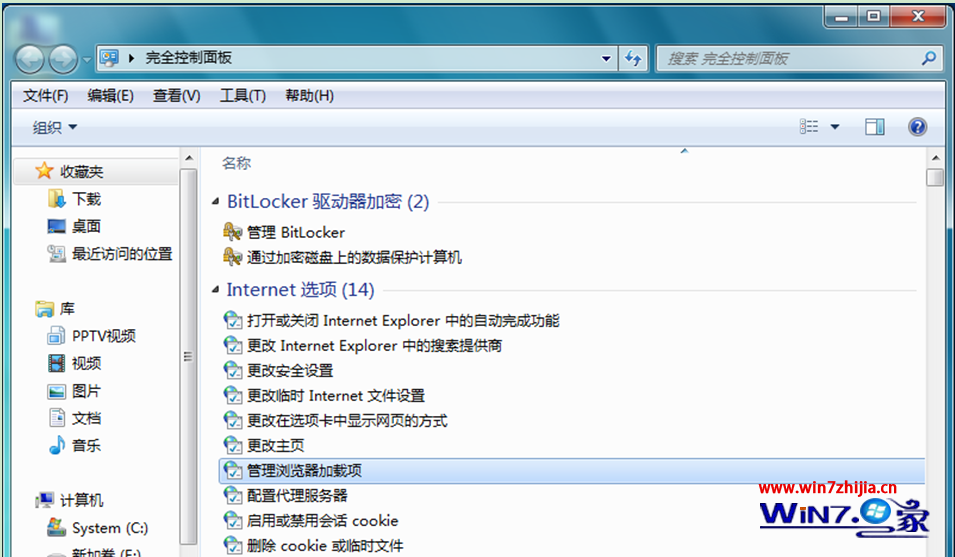Click the navigation pane scroll up arrow
This screenshot has height=557, width=955.
(189, 159)
